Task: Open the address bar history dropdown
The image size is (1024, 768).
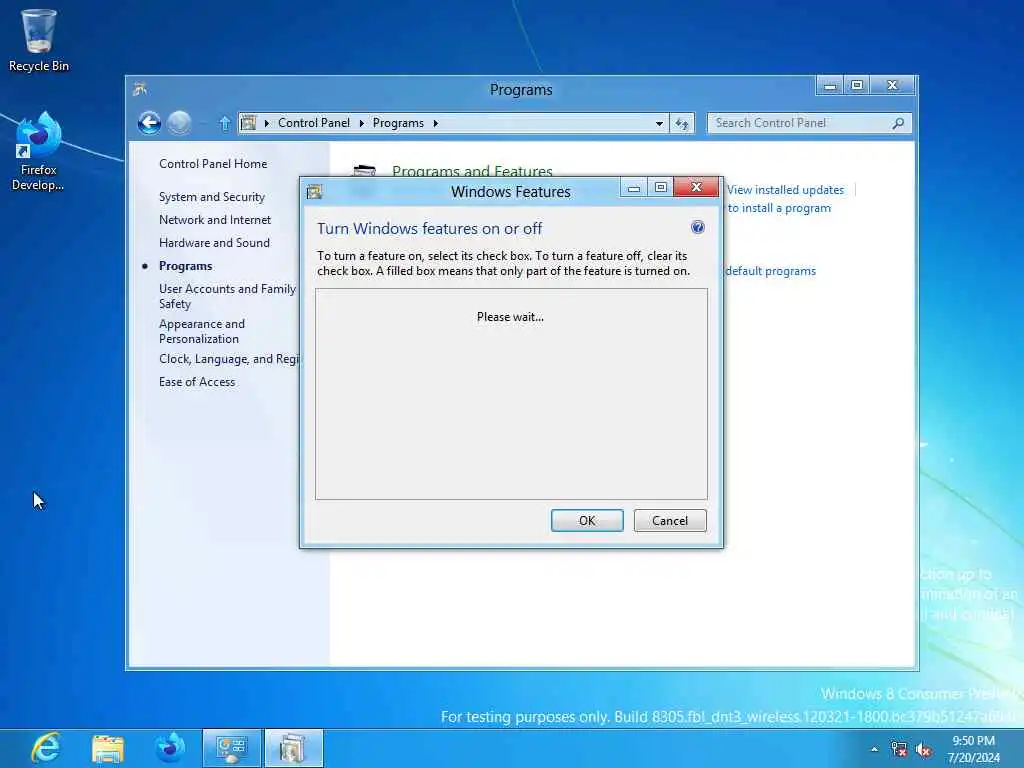Action: 659,123
